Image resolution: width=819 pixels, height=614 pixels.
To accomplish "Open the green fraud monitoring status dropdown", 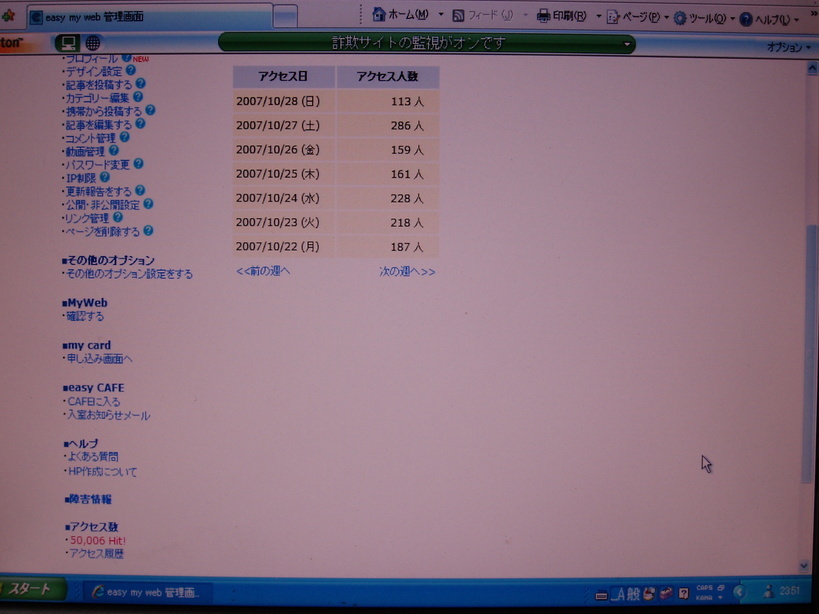I will pos(627,44).
